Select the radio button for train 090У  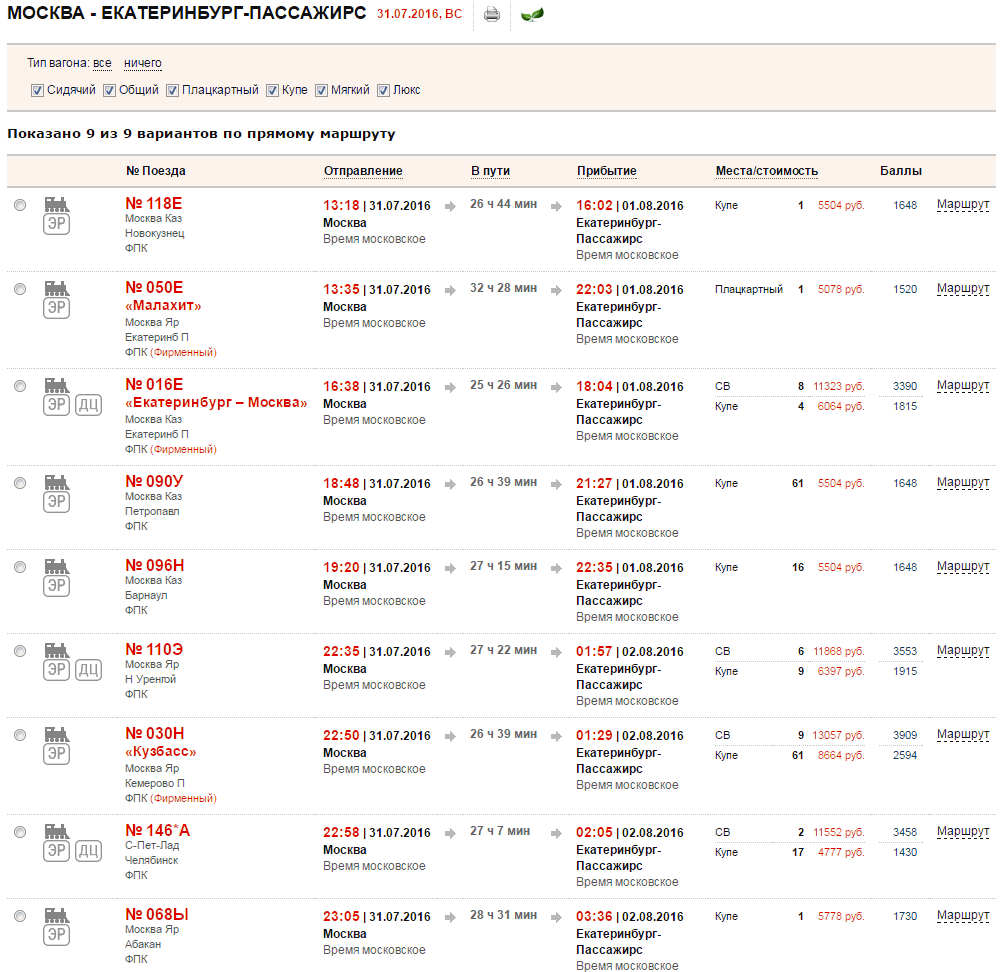tap(20, 483)
